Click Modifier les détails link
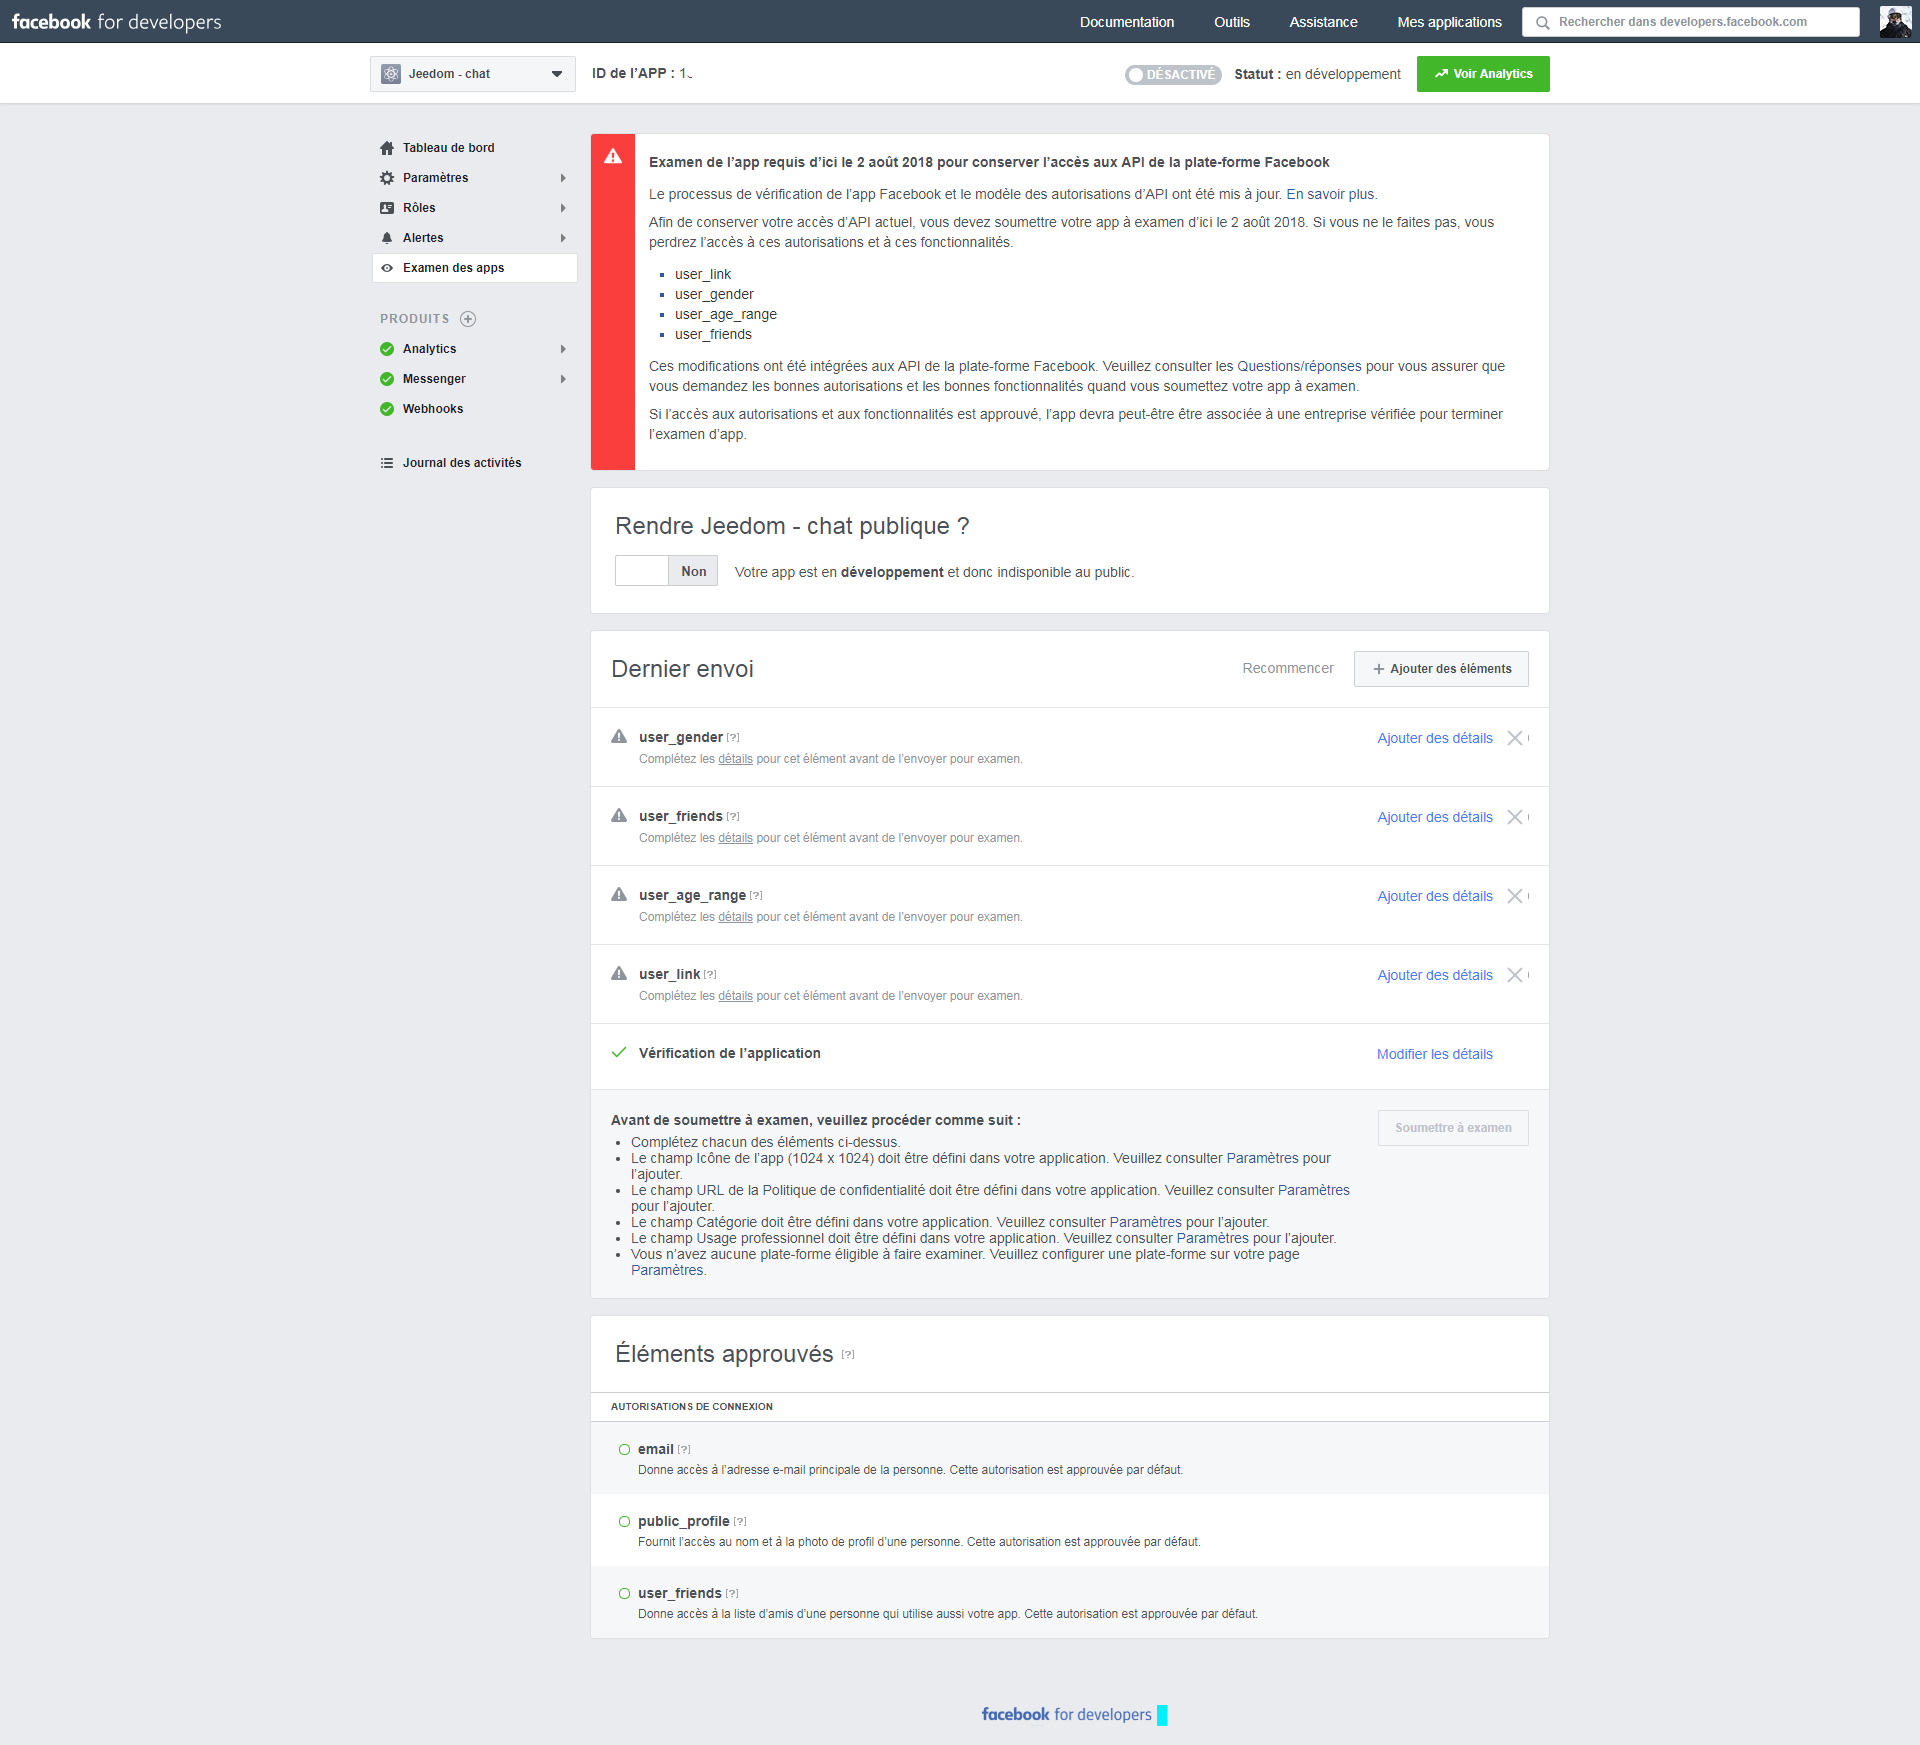The width and height of the screenshot is (1920, 1745). click(1434, 1054)
